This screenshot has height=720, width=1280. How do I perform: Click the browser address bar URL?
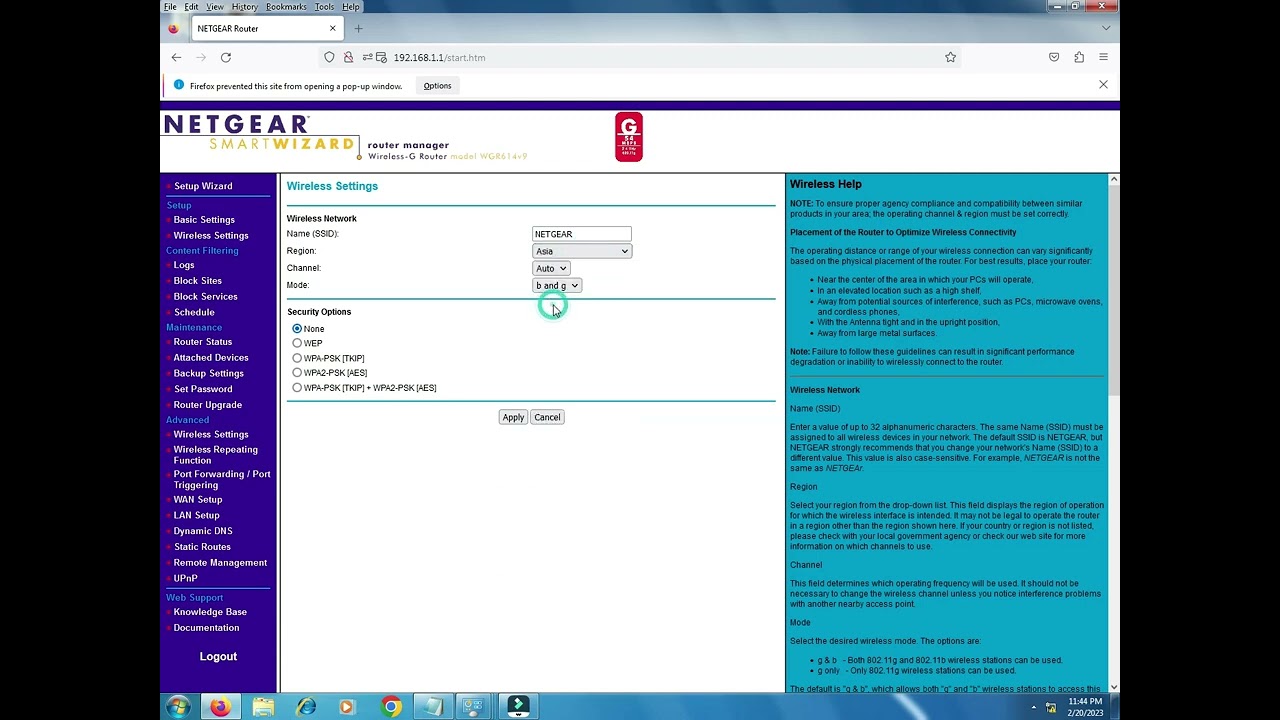tap(439, 58)
